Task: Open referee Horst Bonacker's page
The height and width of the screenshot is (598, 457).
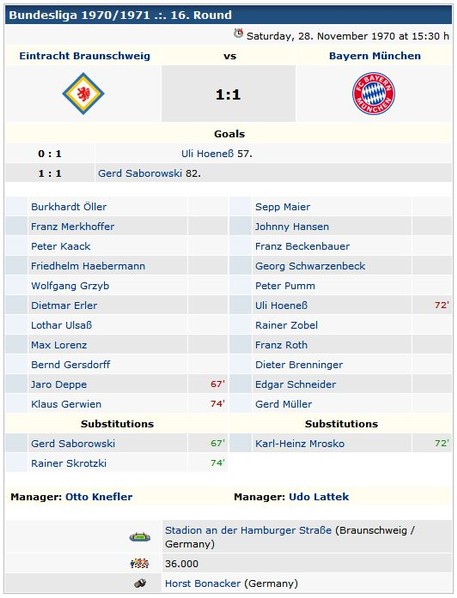Action: (x=203, y=584)
